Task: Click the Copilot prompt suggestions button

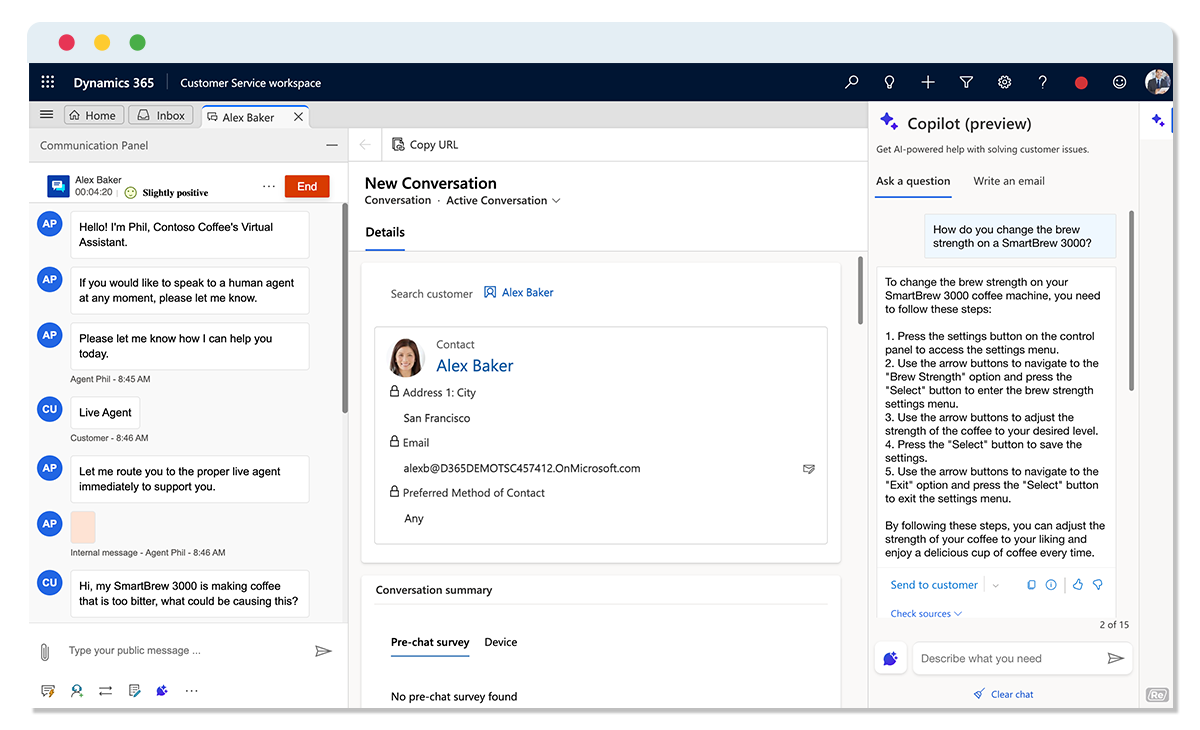Action: (x=891, y=658)
